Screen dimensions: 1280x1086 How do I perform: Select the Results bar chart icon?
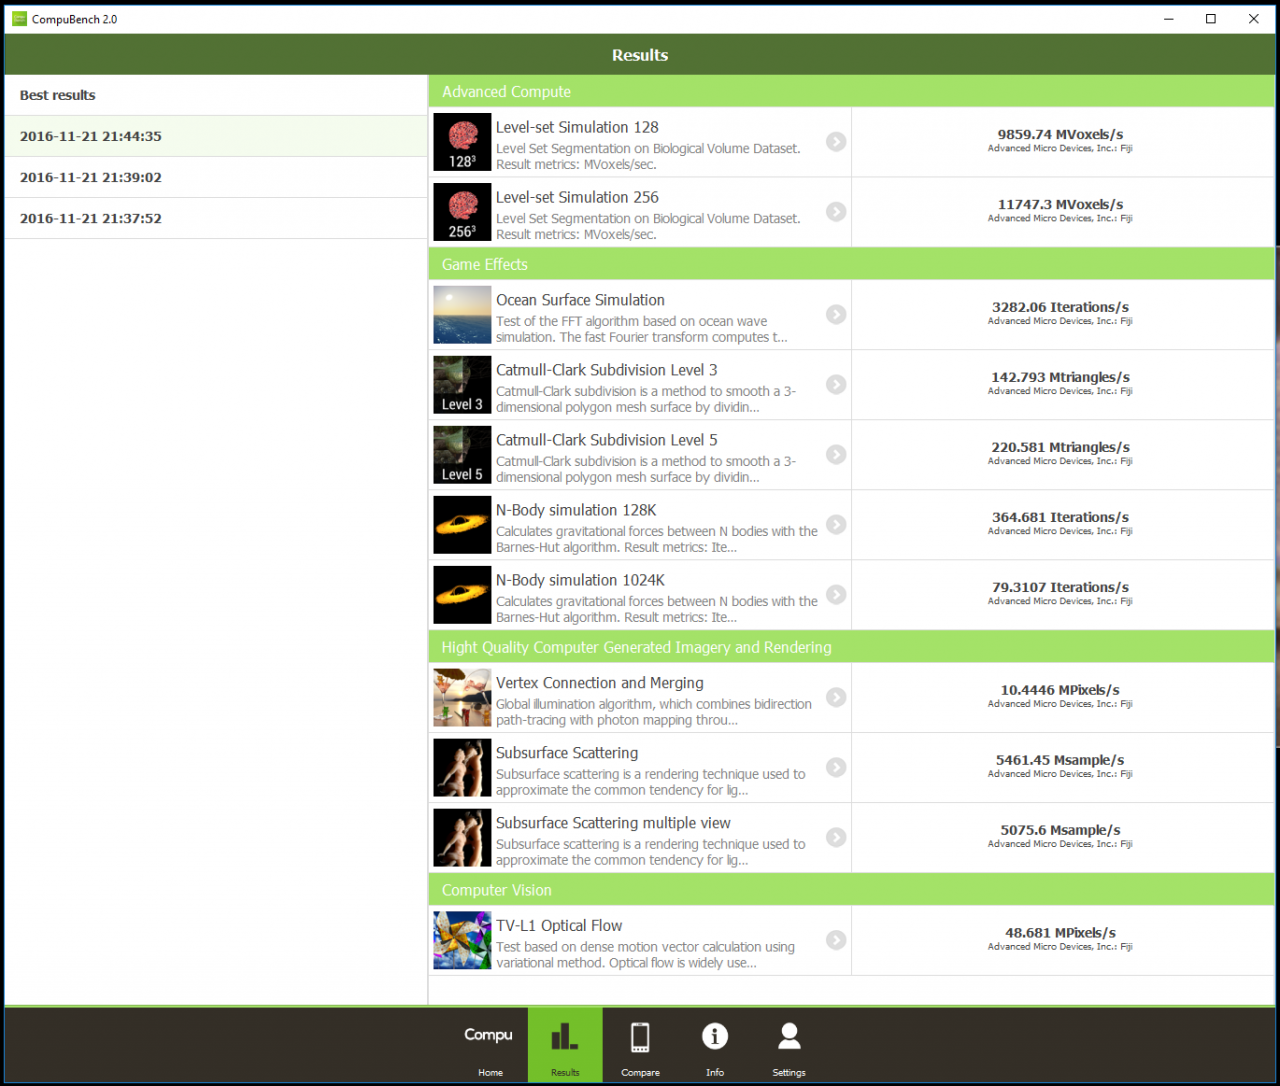(565, 1036)
